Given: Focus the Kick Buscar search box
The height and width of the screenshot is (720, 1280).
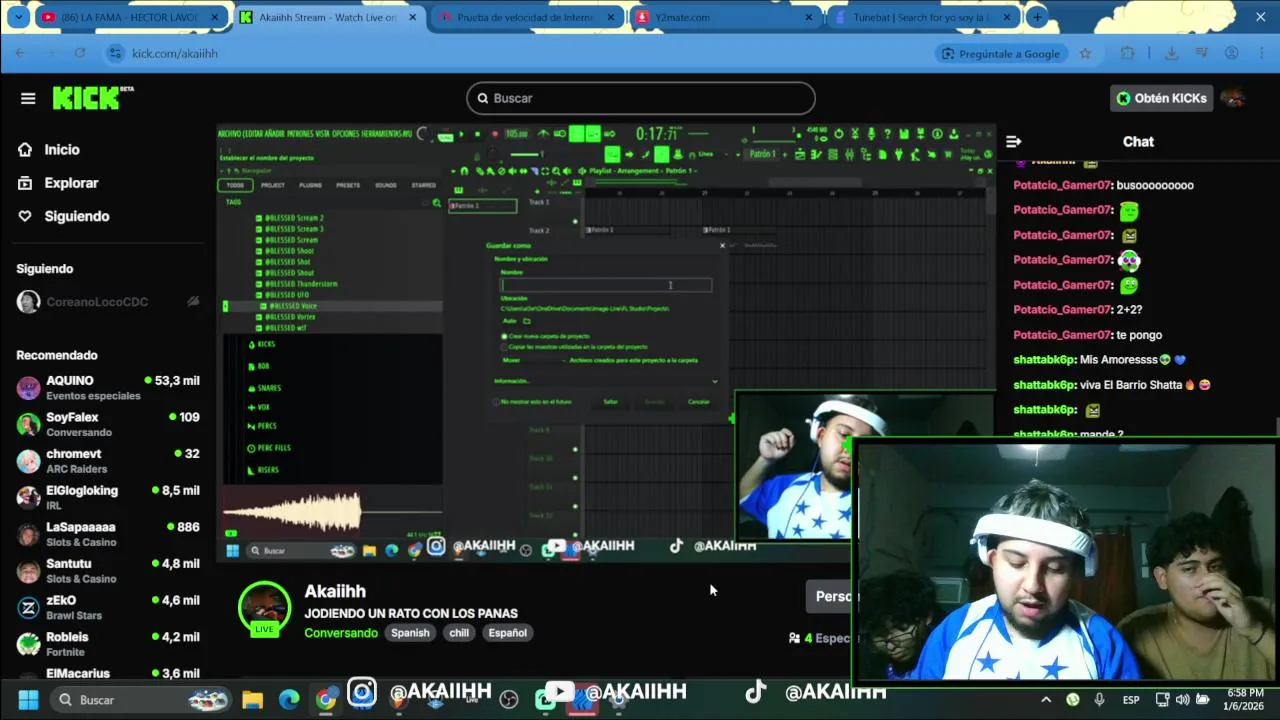Looking at the screenshot, I should (x=641, y=98).
